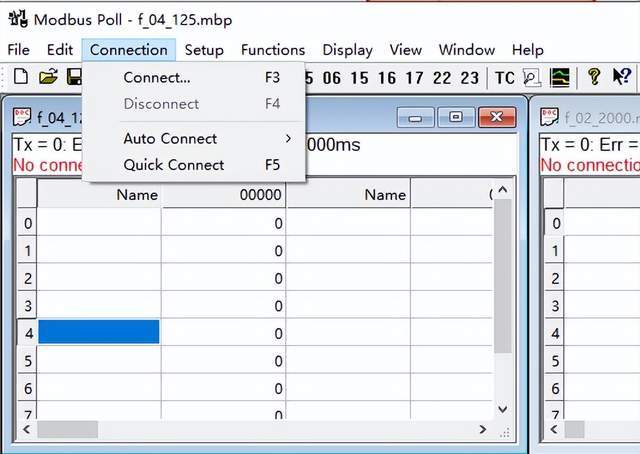Click the value cell of row 5

pos(224,361)
